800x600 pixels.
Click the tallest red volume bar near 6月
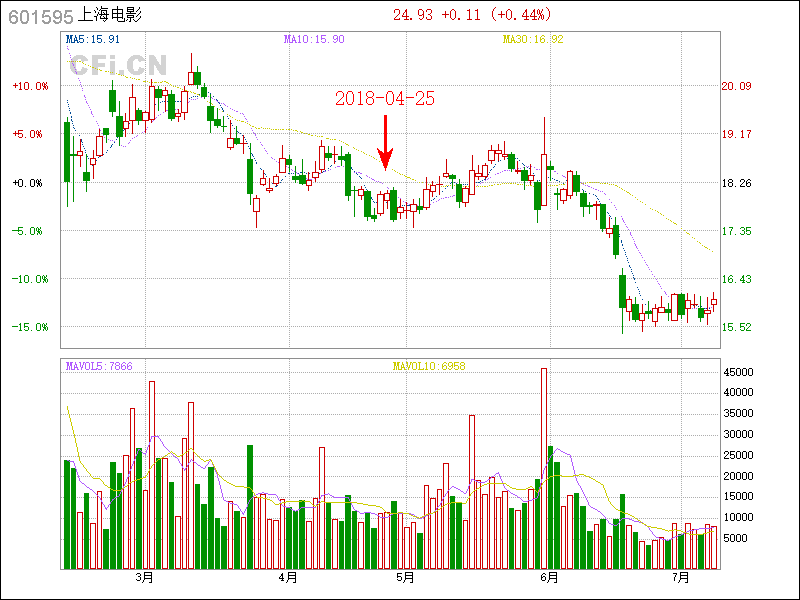[x=544, y=468]
